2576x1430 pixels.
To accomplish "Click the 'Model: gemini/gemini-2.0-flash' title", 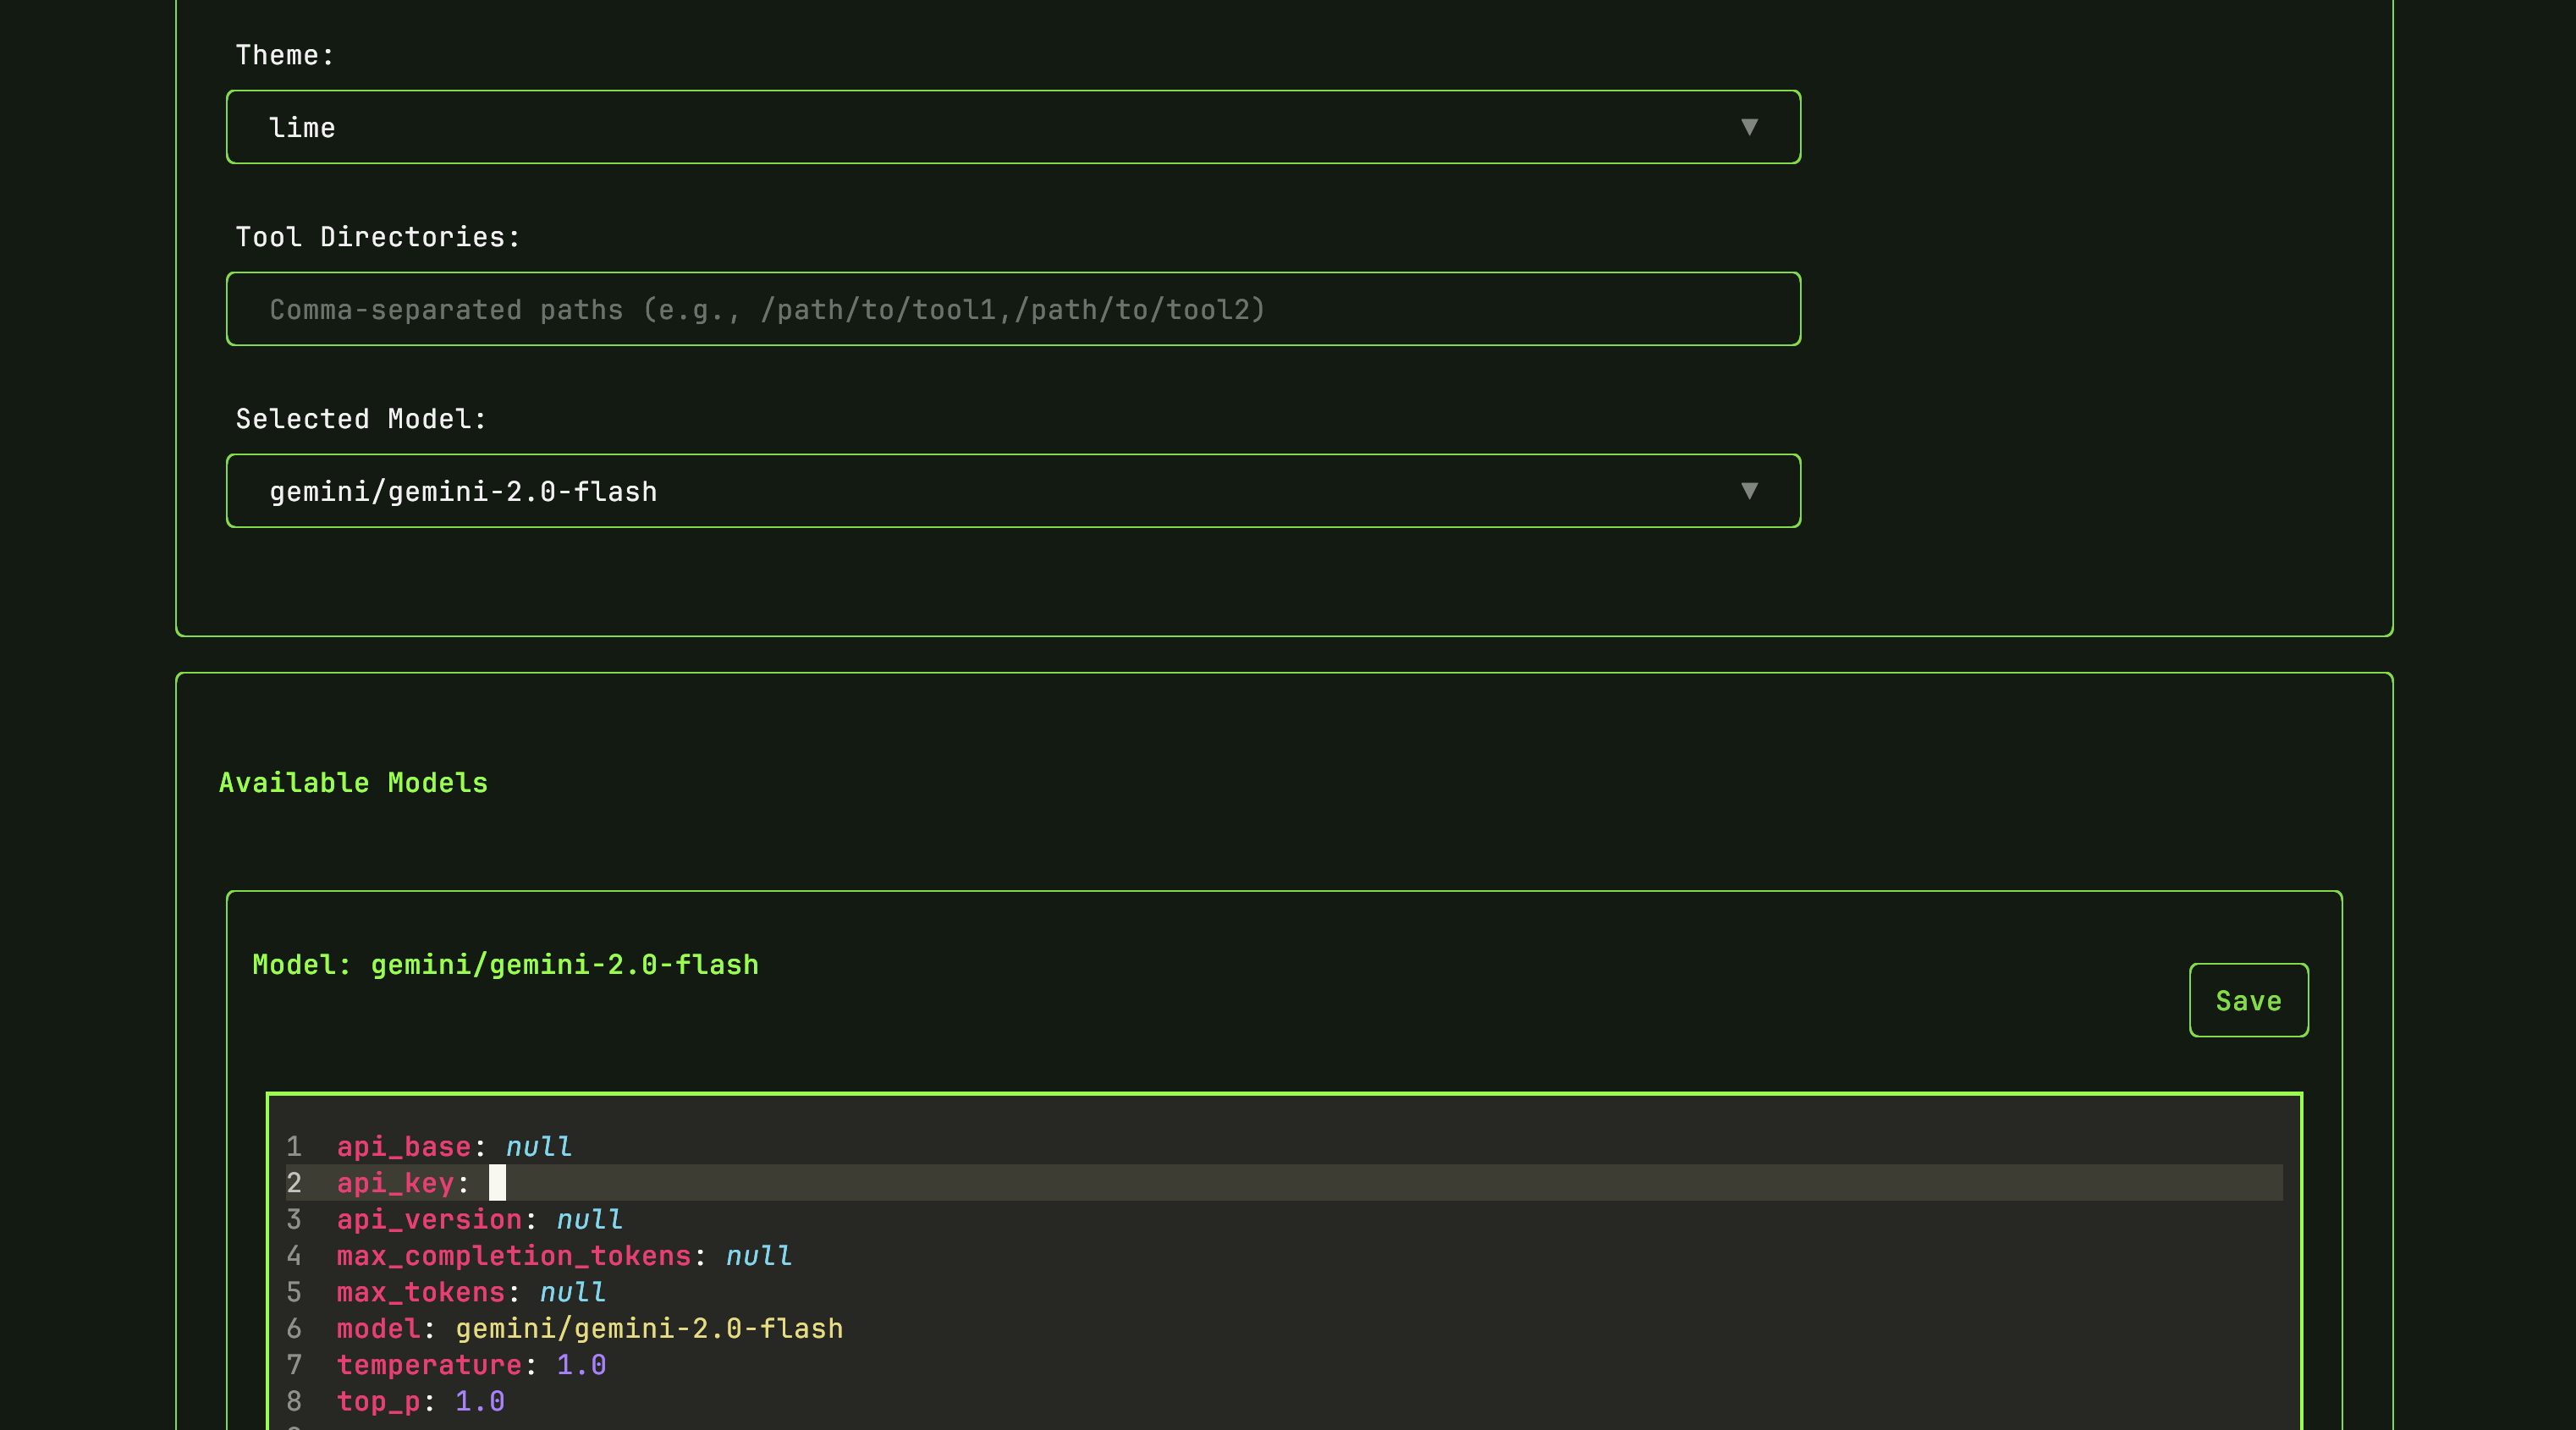I will (505, 964).
